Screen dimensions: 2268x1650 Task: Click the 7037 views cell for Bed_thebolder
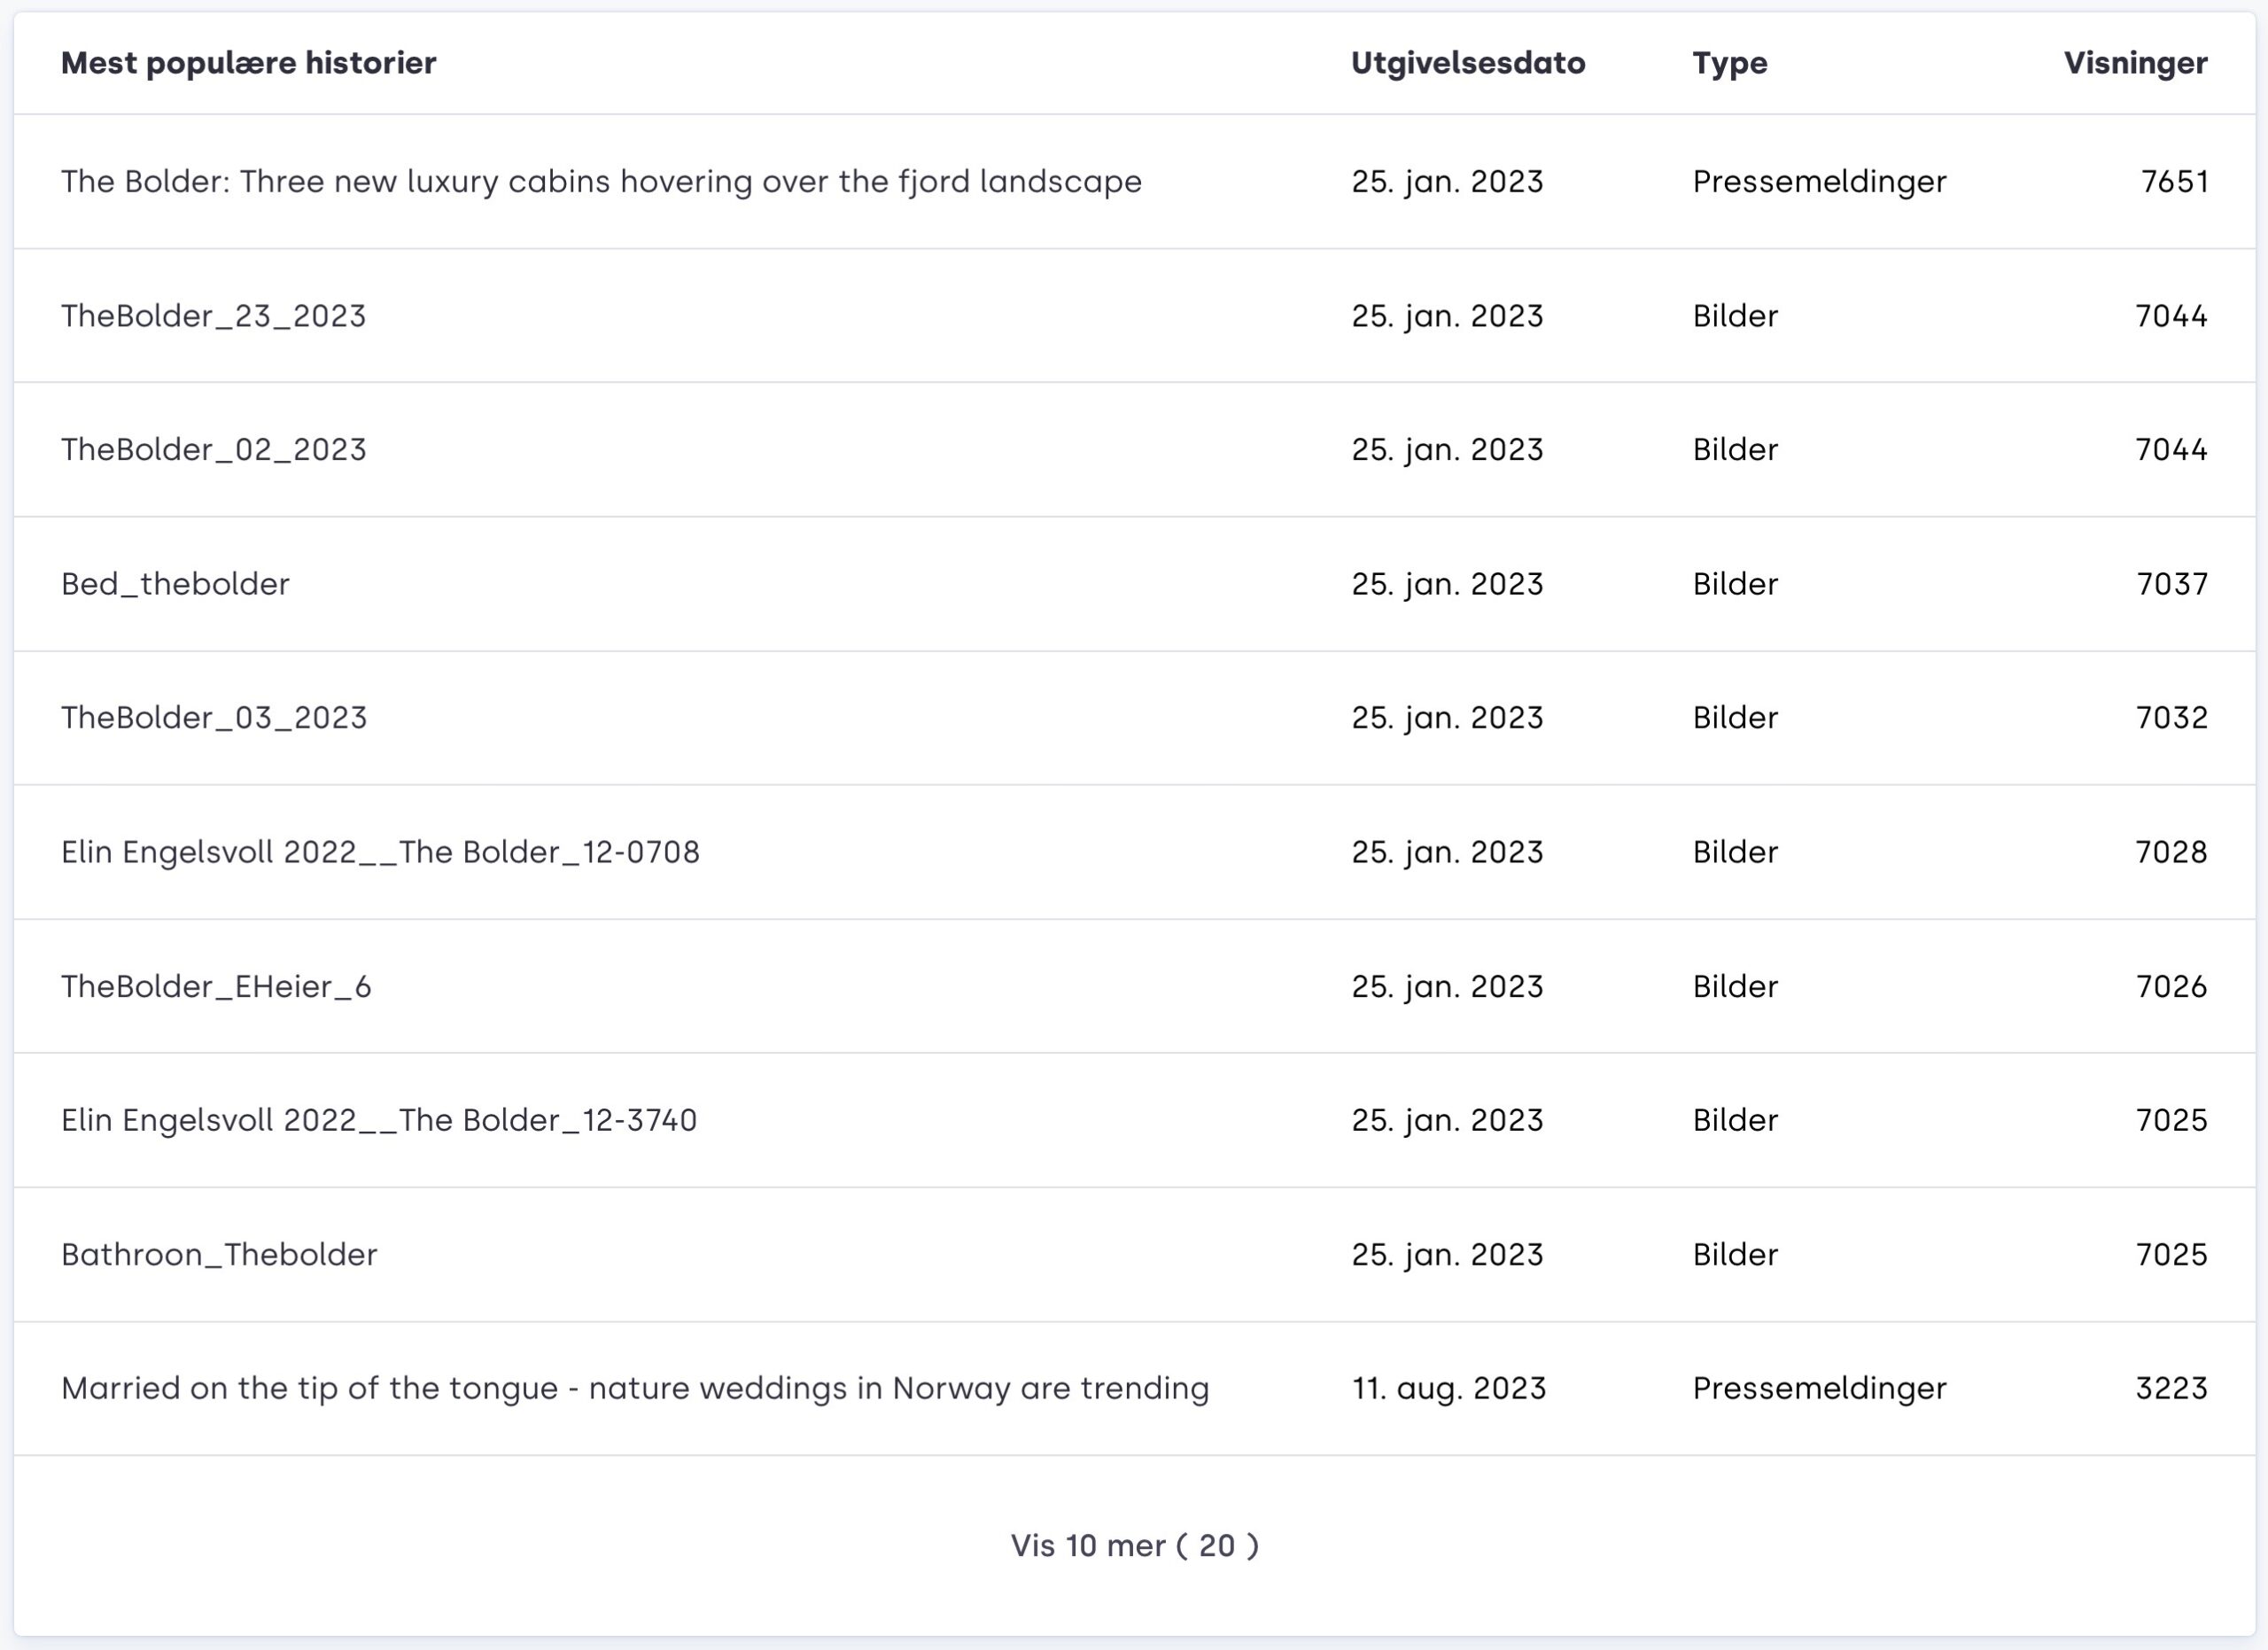tap(2172, 584)
